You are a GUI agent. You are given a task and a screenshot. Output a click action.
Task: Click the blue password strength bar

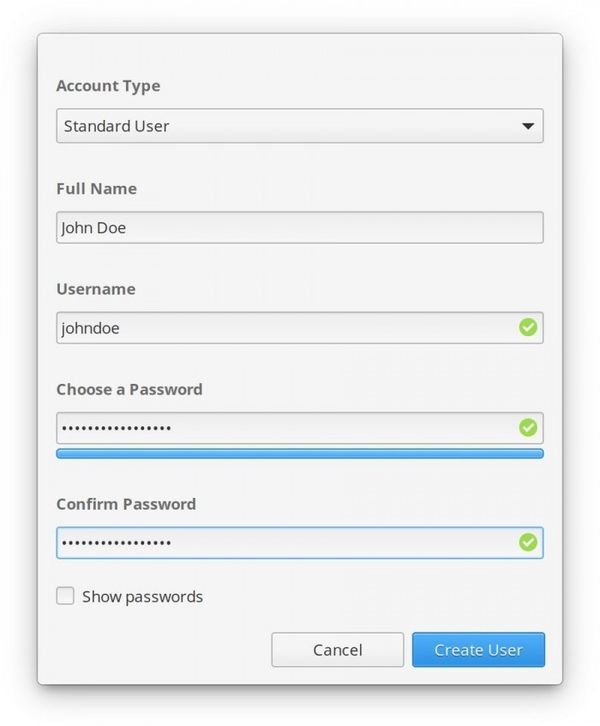click(300, 454)
